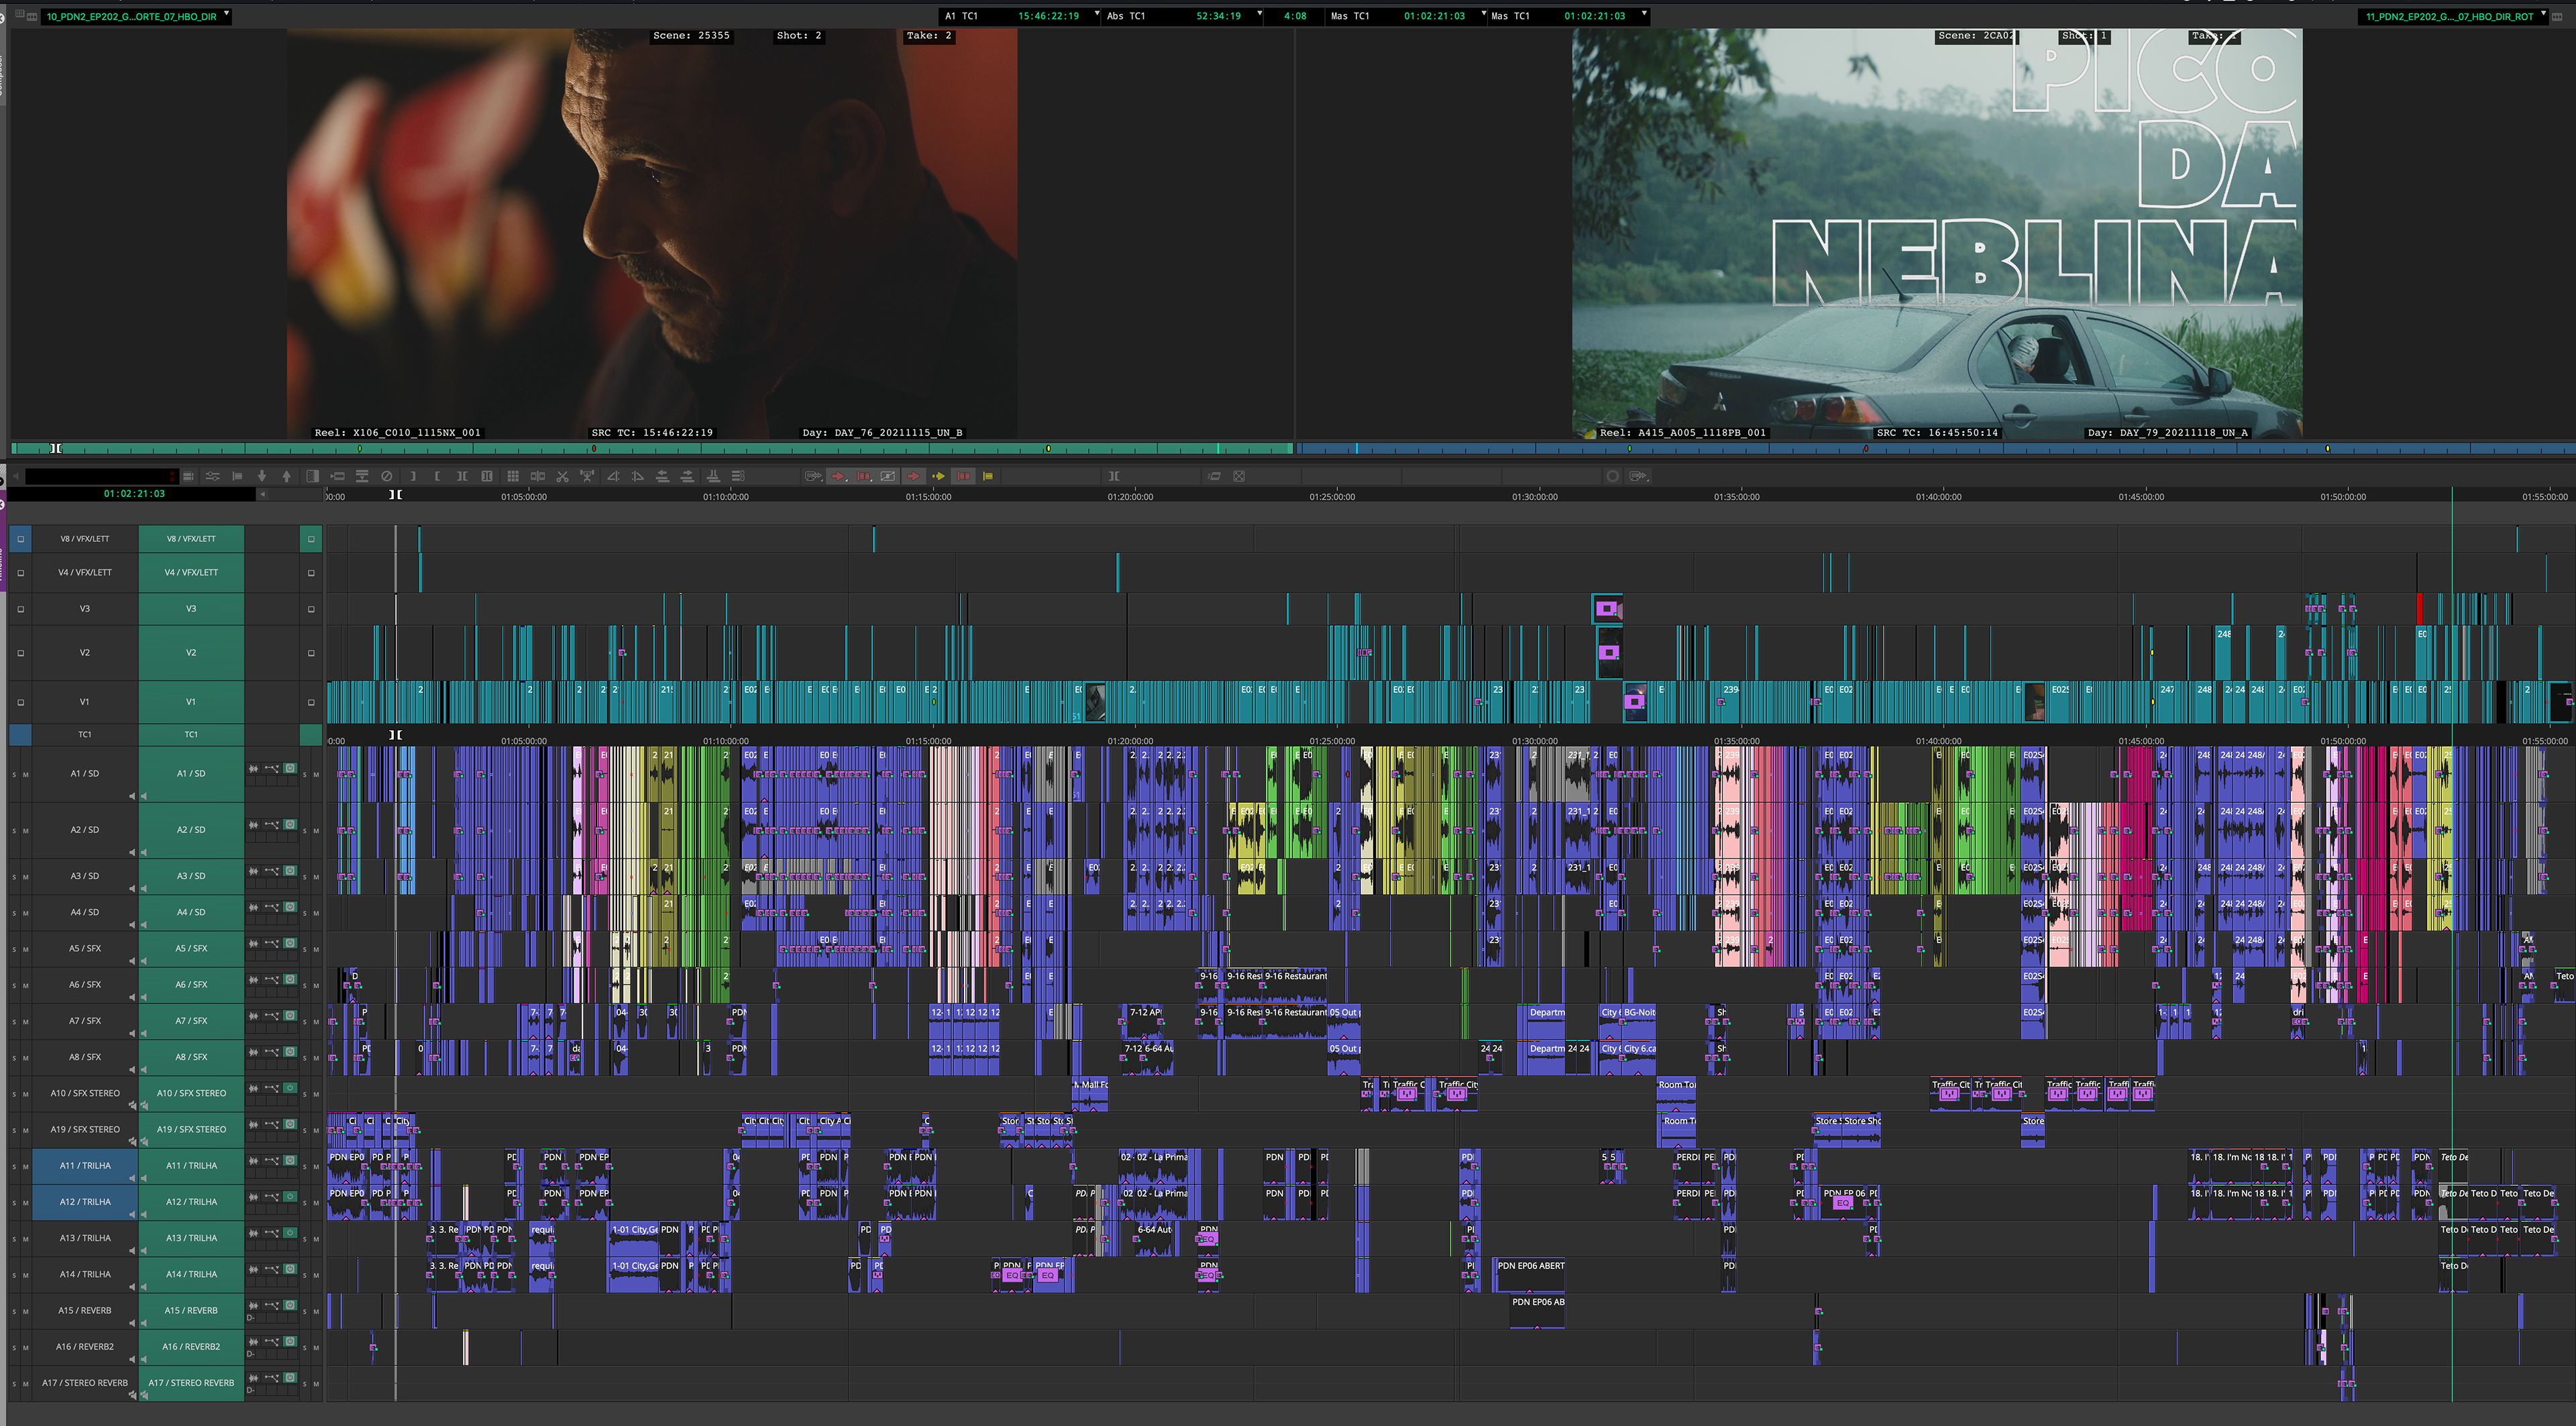
Task: Select the second red segment arrow tool
Action: pyautogui.click(x=913, y=476)
